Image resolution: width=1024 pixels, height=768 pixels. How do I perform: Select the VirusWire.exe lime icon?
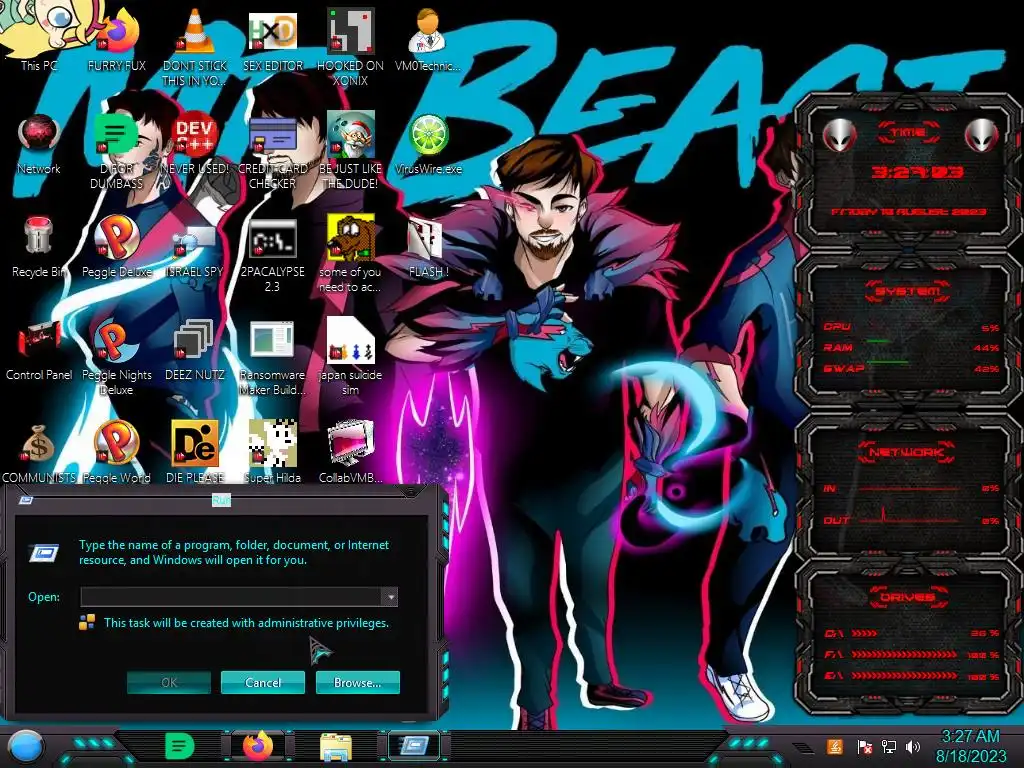pyautogui.click(x=428, y=144)
